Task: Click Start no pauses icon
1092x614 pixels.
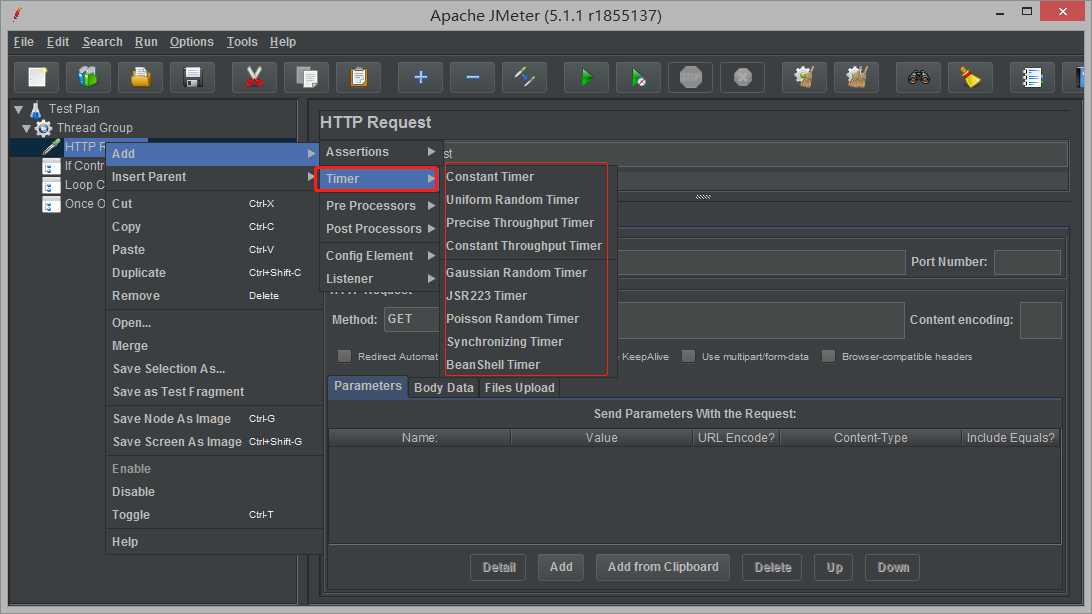Action: click(638, 77)
